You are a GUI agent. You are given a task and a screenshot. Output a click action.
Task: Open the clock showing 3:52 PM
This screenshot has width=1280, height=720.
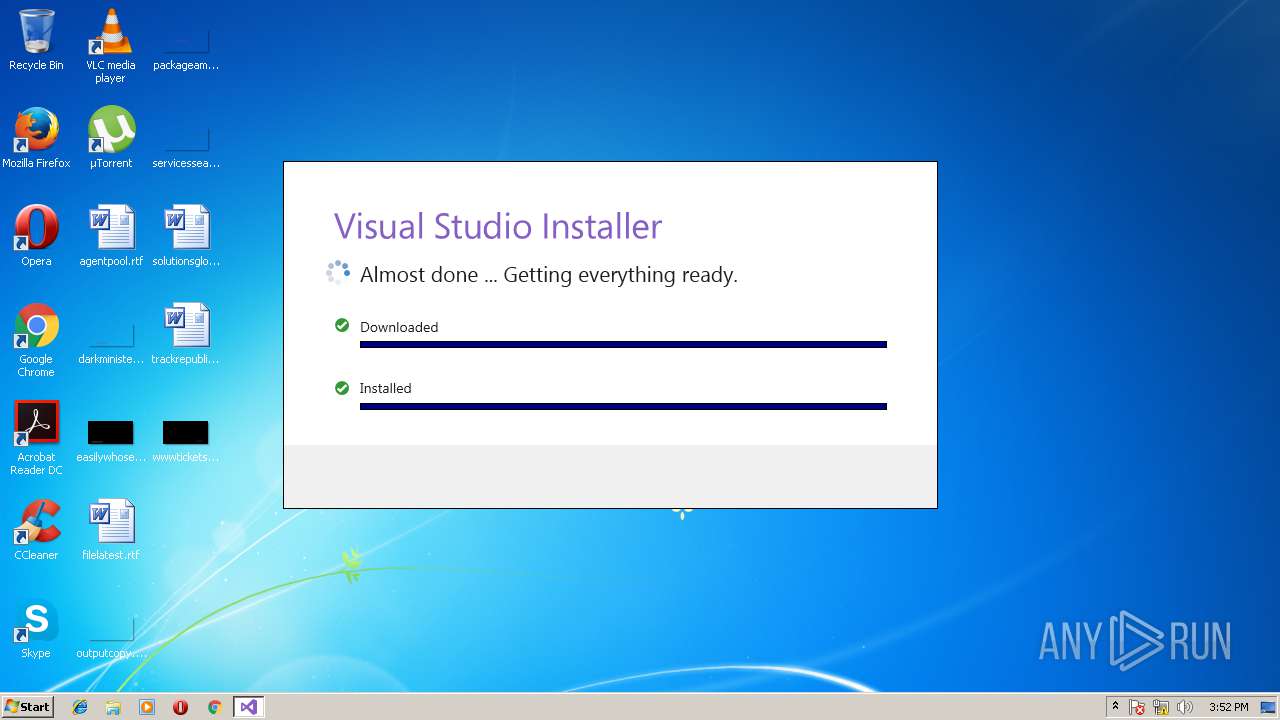[1228, 707]
